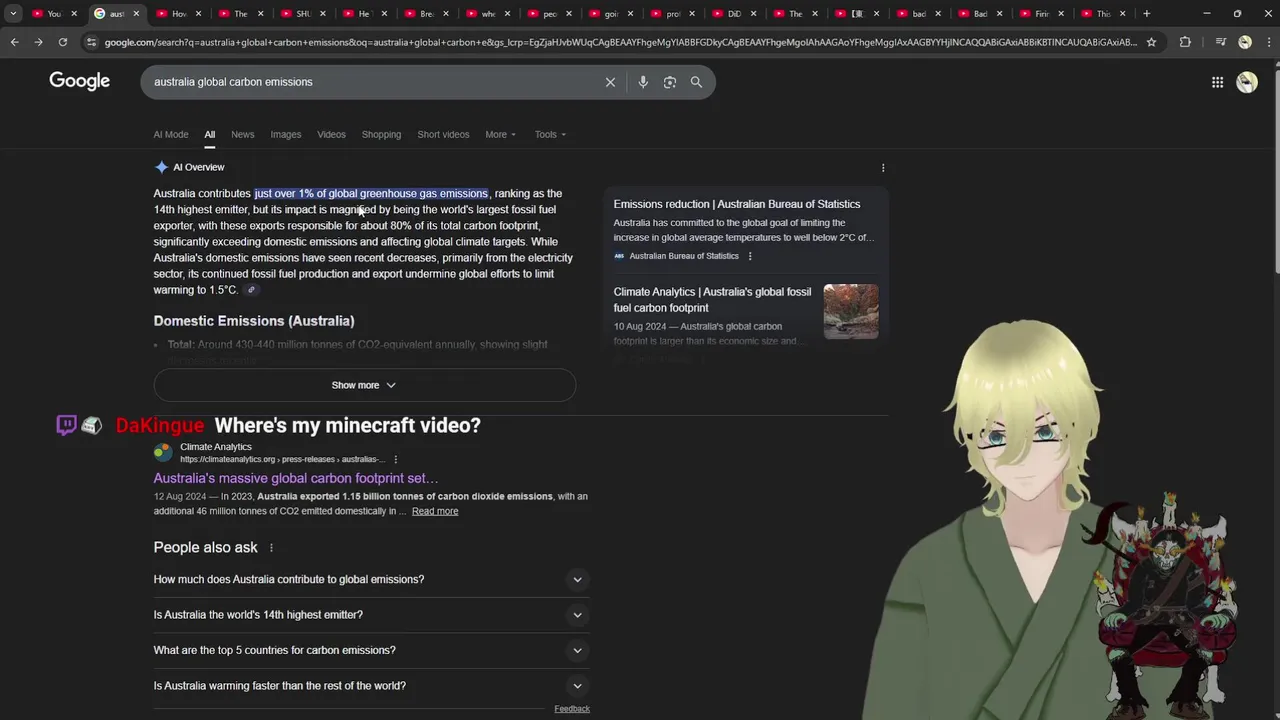This screenshot has width=1280, height=720.
Task: Open the Chrome profile avatar in toolbar
Action: pyautogui.click(x=1245, y=42)
